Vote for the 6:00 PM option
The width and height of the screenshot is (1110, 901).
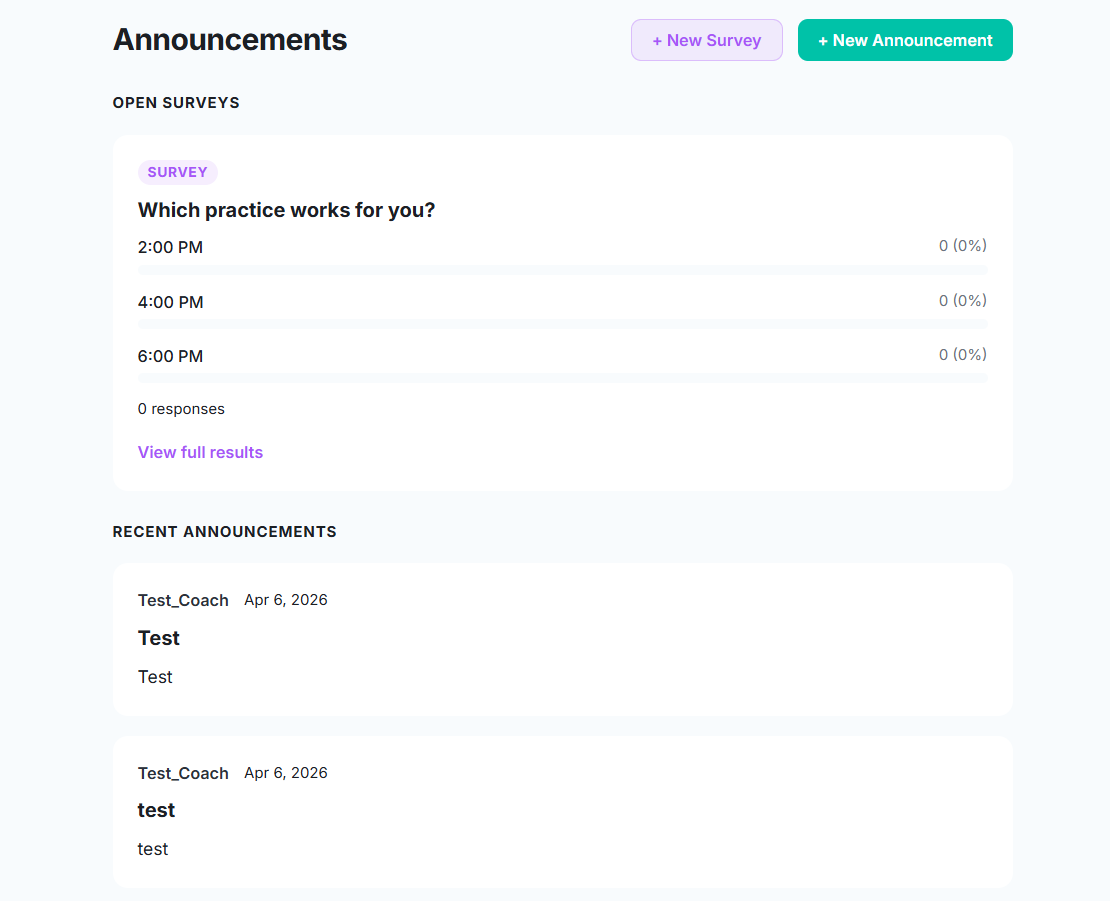(169, 355)
